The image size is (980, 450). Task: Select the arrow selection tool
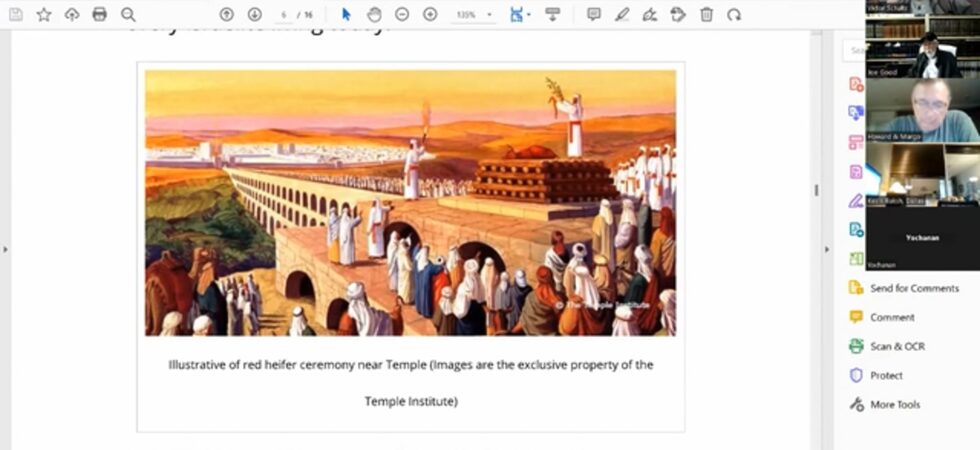[x=346, y=14]
